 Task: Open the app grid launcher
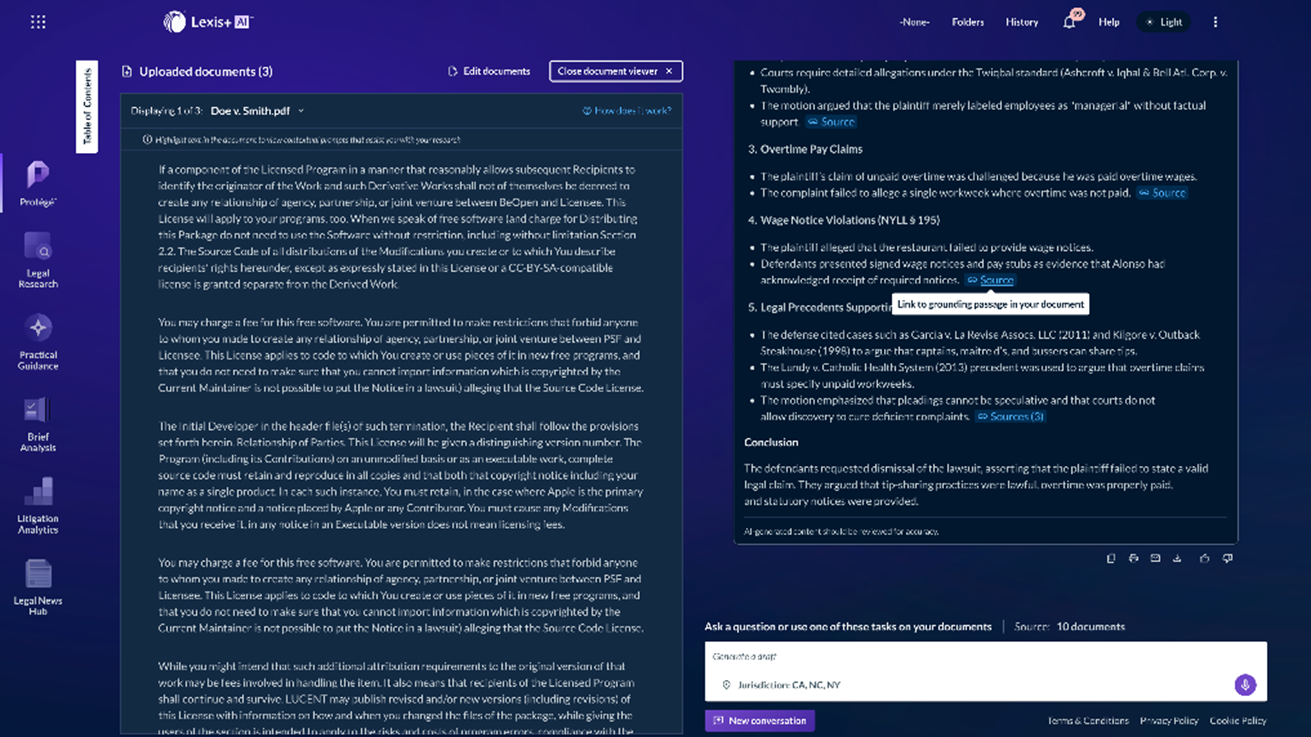[x=38, y=22]
